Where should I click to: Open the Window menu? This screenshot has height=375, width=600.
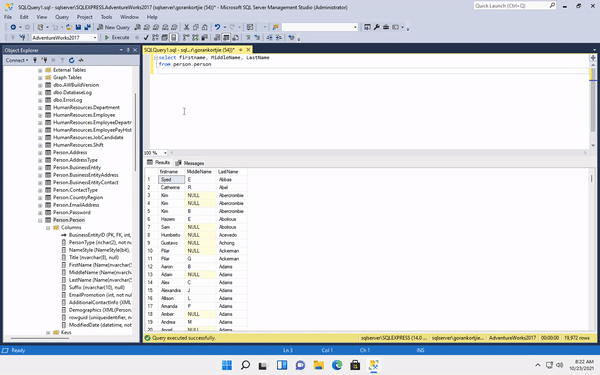(129, 17)
